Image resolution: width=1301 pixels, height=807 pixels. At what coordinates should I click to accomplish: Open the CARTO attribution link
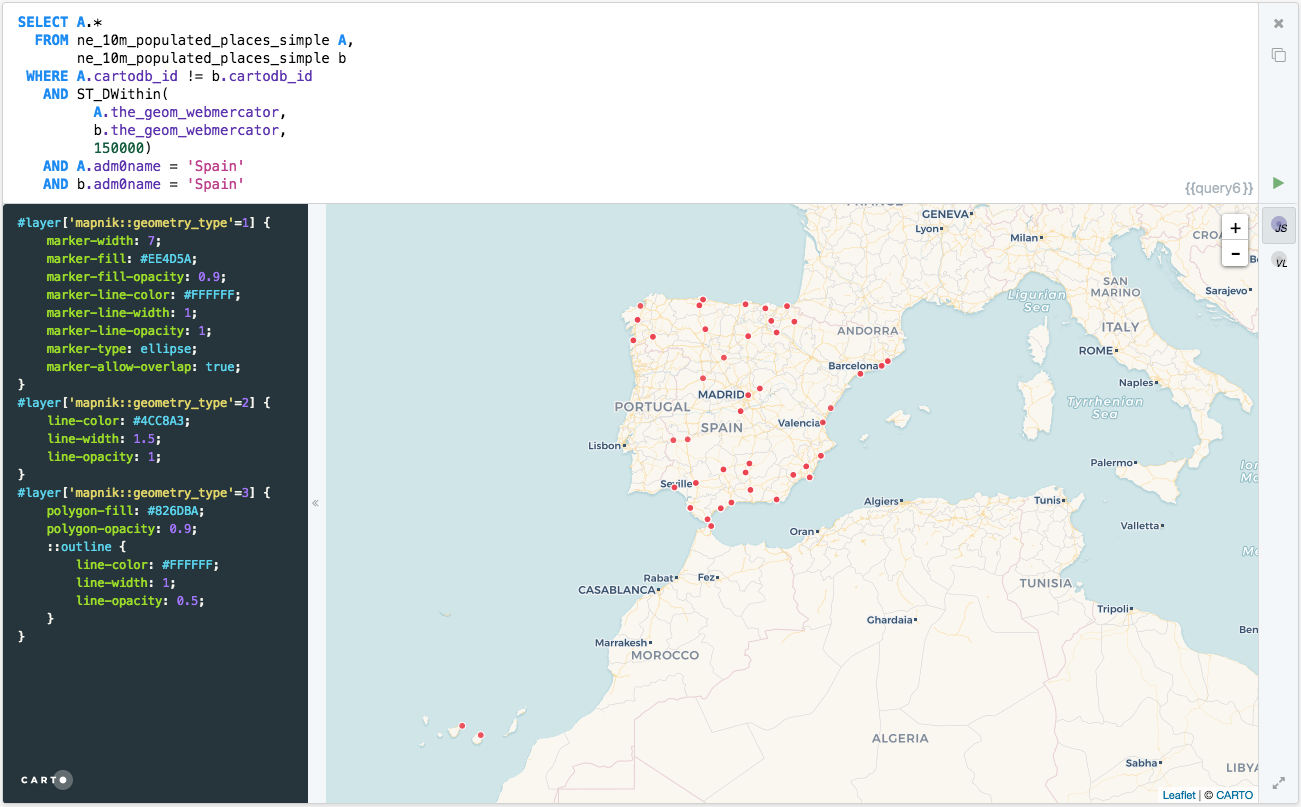(x=1234, y=795)
